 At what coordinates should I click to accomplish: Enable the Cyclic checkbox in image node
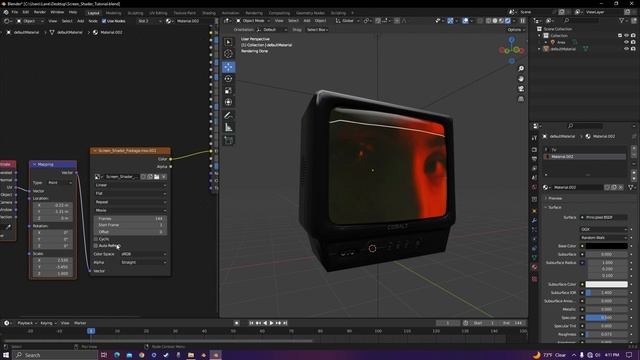coord(96,239)
